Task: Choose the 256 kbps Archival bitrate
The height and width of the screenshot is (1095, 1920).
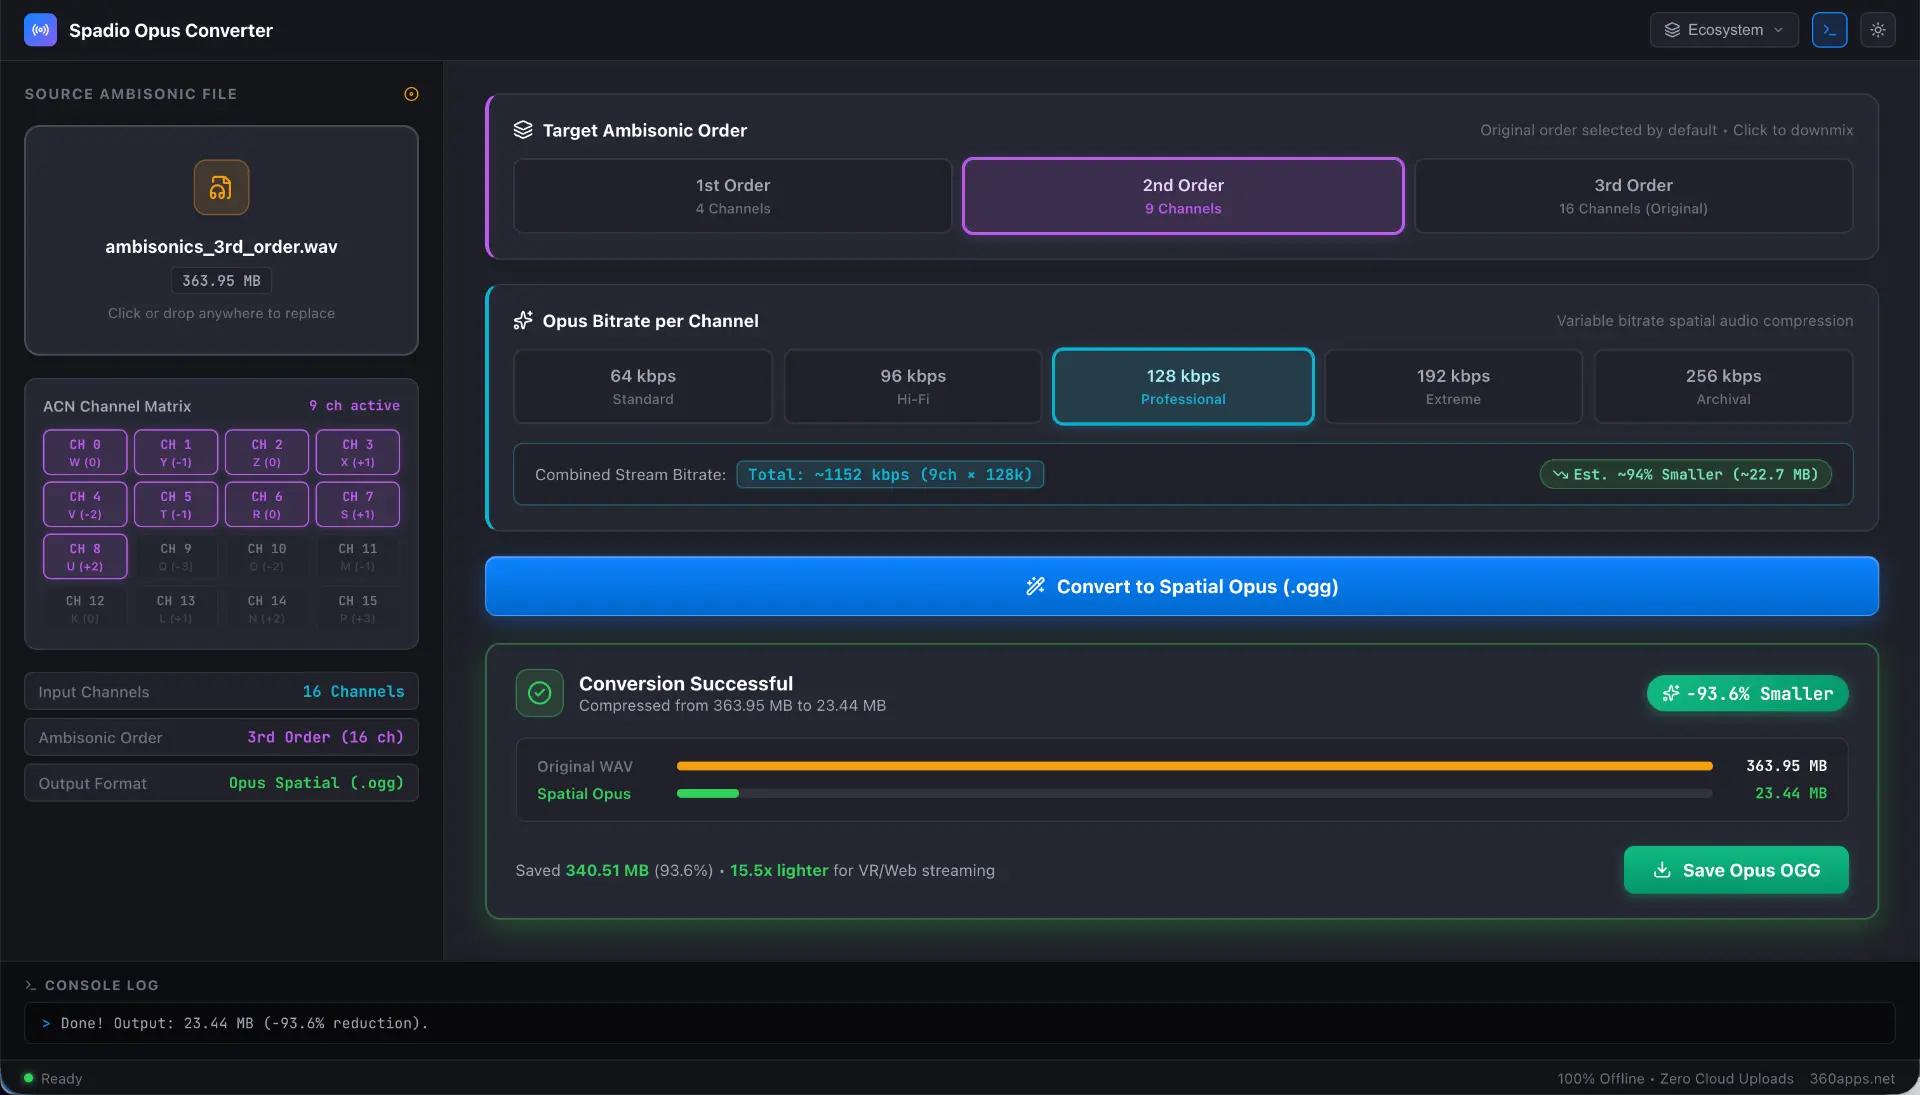Action: [x=1723, y=386]
